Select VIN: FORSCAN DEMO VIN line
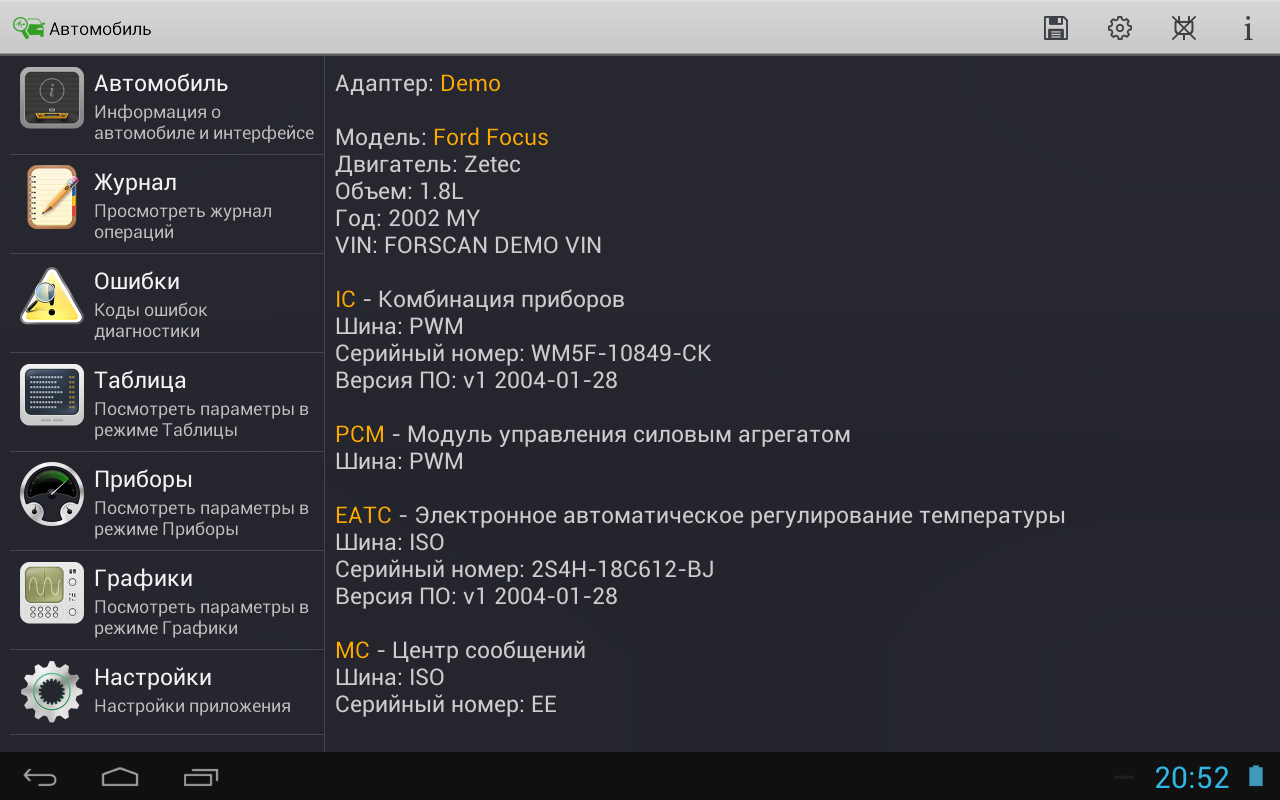 [x=468, y=245]
